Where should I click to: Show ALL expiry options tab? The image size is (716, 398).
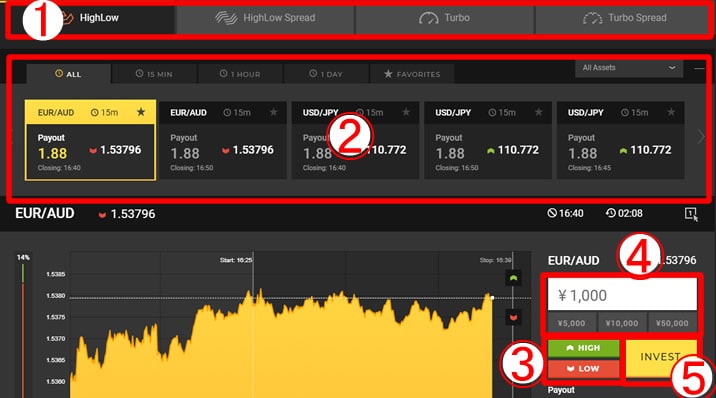pyautogui.click(x=68, y=74)
